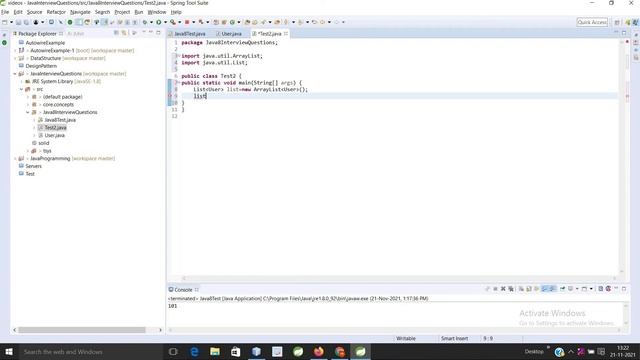Viewport: 640px width, 360px height.
Task: Click the New file toolbar icon
Action: pyautogui.click(x=4, y=22)
